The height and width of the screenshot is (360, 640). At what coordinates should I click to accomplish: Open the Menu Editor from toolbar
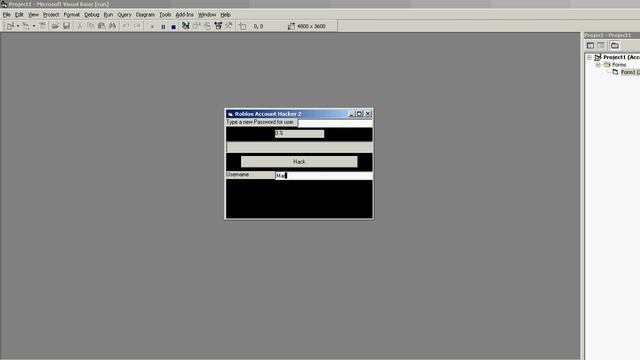(42, 26)
